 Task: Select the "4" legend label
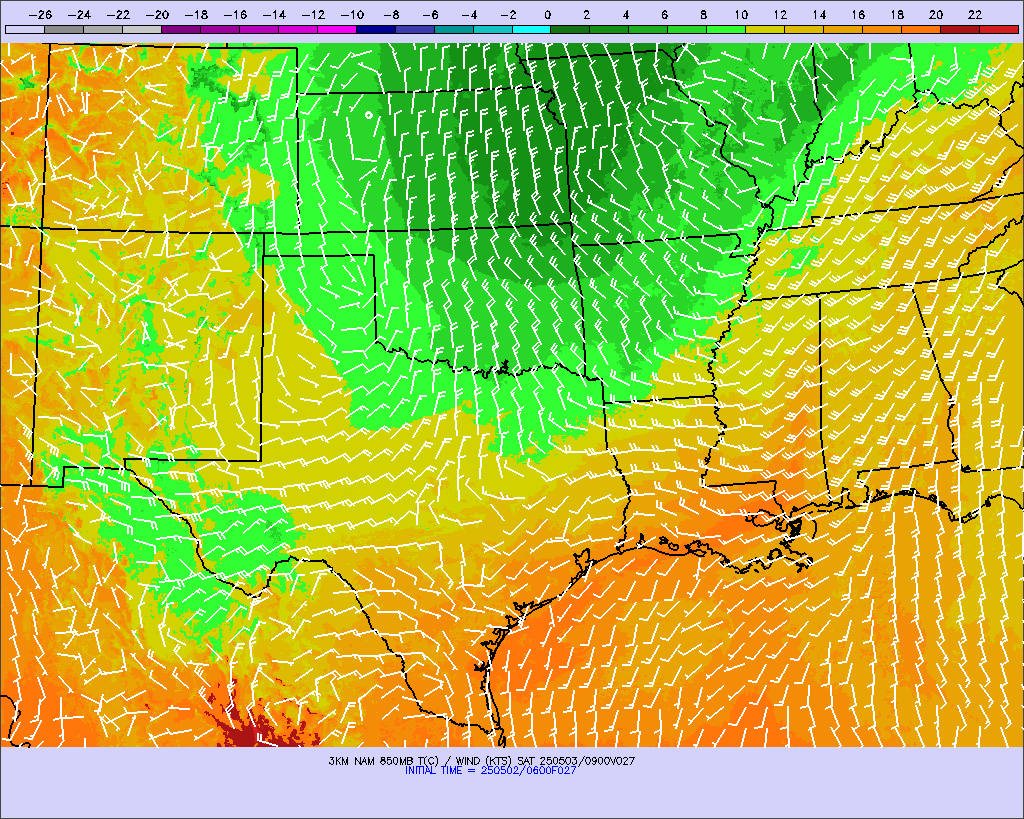click(625, 14)
